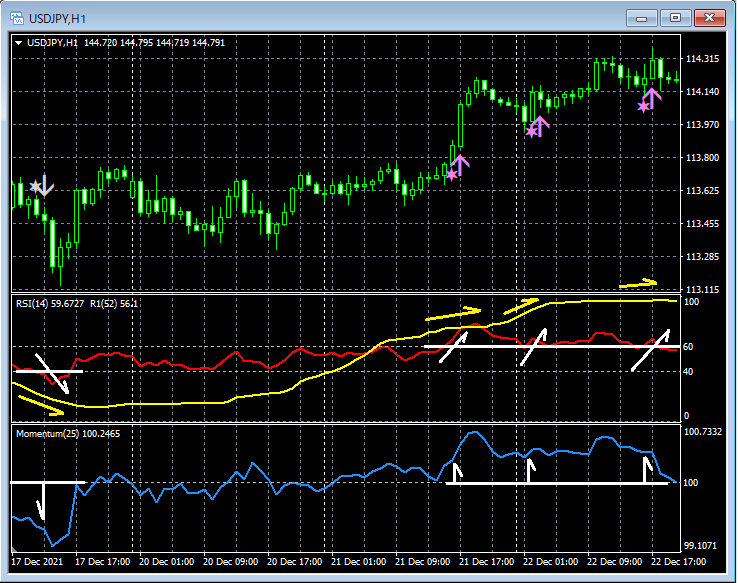Click the RSI scale level 40 label
This screenshot has width=738, height=583.
(x=688, y=372)
